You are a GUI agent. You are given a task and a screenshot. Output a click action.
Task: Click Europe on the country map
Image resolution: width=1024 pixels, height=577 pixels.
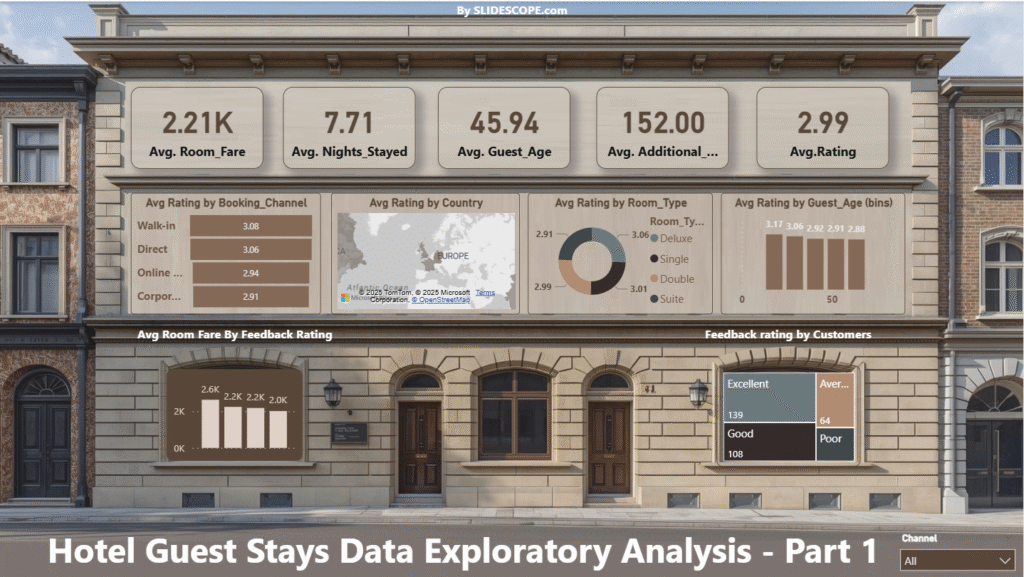click(x=449, y=256)
